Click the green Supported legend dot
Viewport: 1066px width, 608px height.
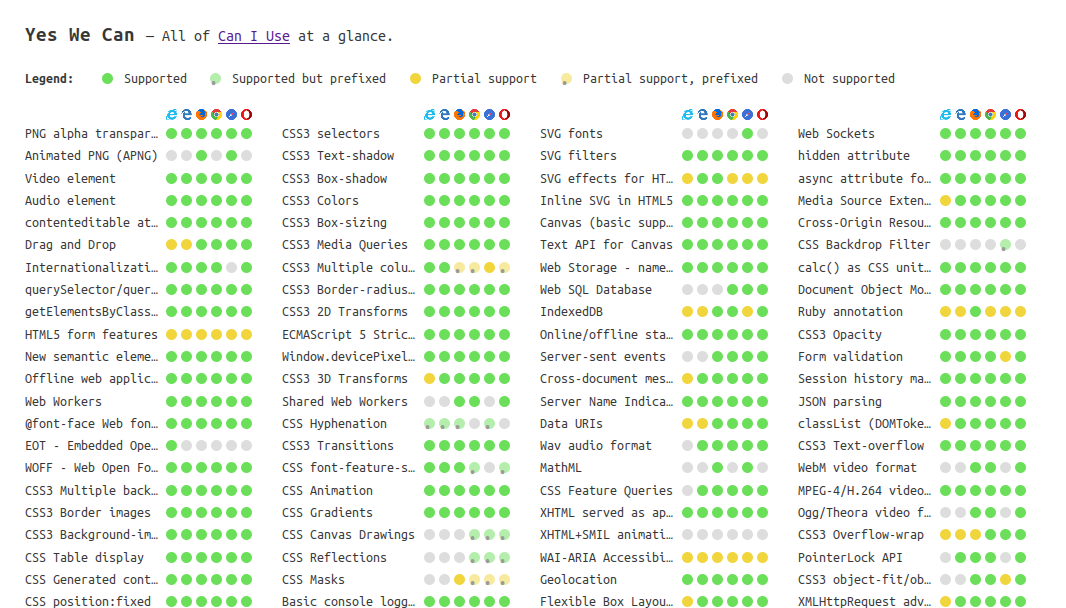108,79
